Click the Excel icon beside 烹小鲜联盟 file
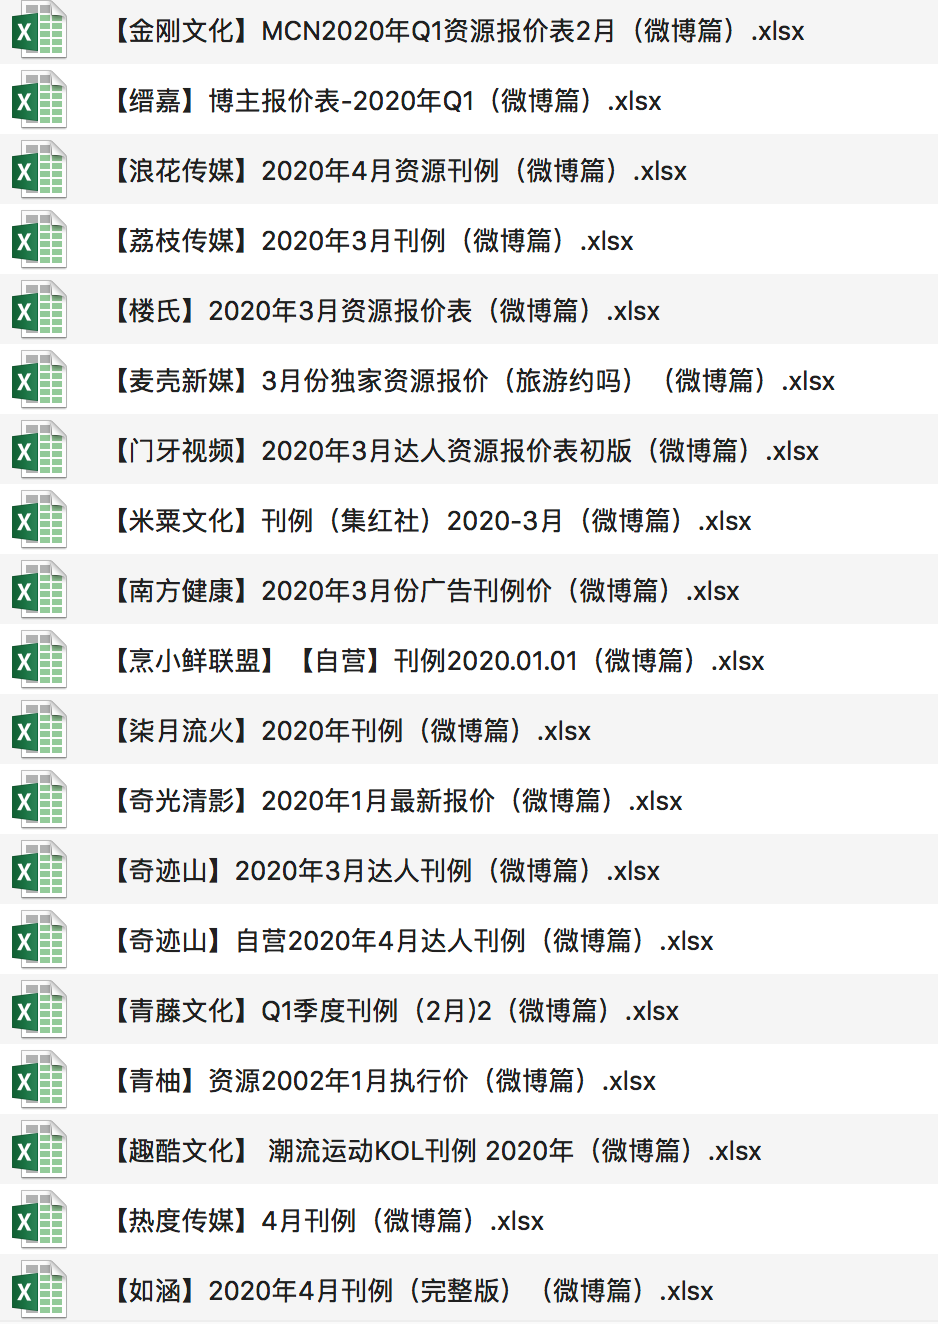The image size is (938, 1324). point(39,661)
